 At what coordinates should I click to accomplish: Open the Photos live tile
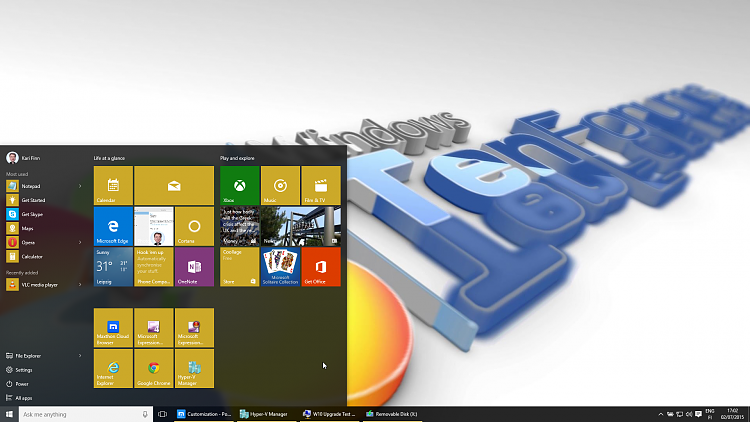click(154, 226)
